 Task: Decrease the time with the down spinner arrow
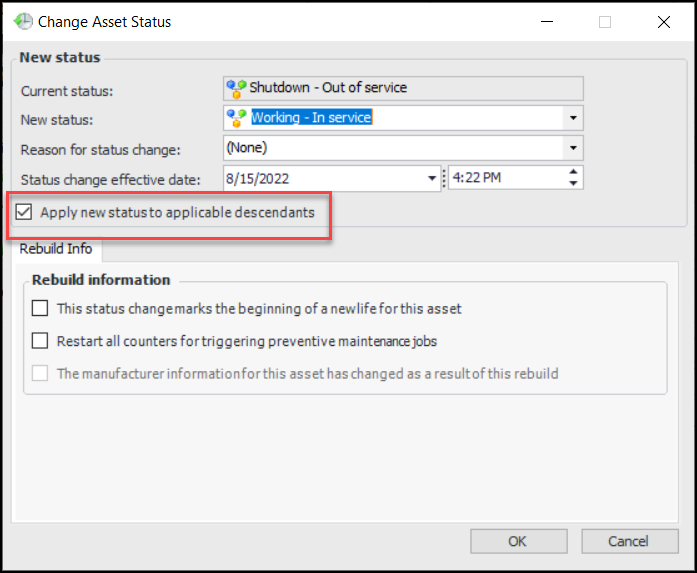573,184
